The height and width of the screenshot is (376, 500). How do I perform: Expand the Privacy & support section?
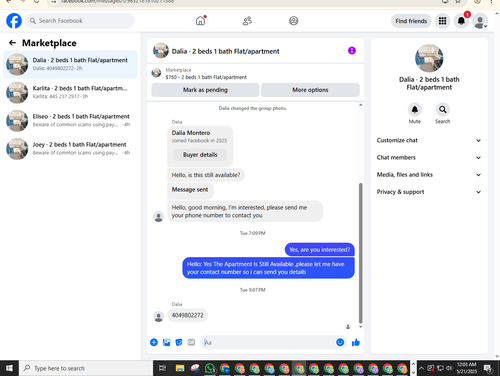click(429, 192)
